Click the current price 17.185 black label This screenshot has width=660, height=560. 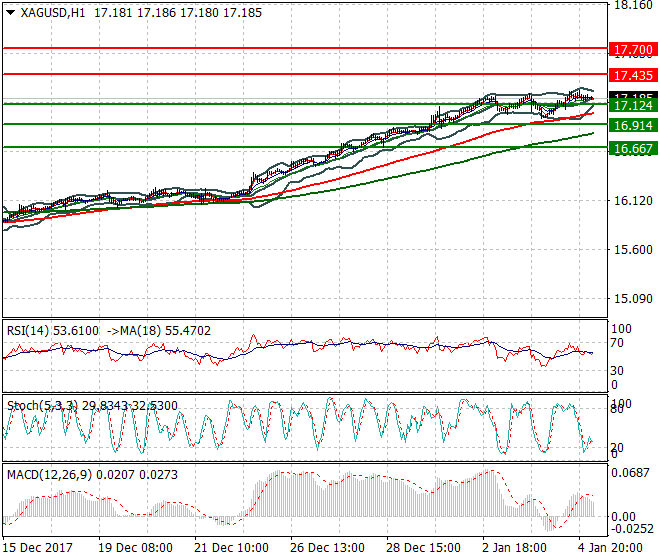click(633, 96)
